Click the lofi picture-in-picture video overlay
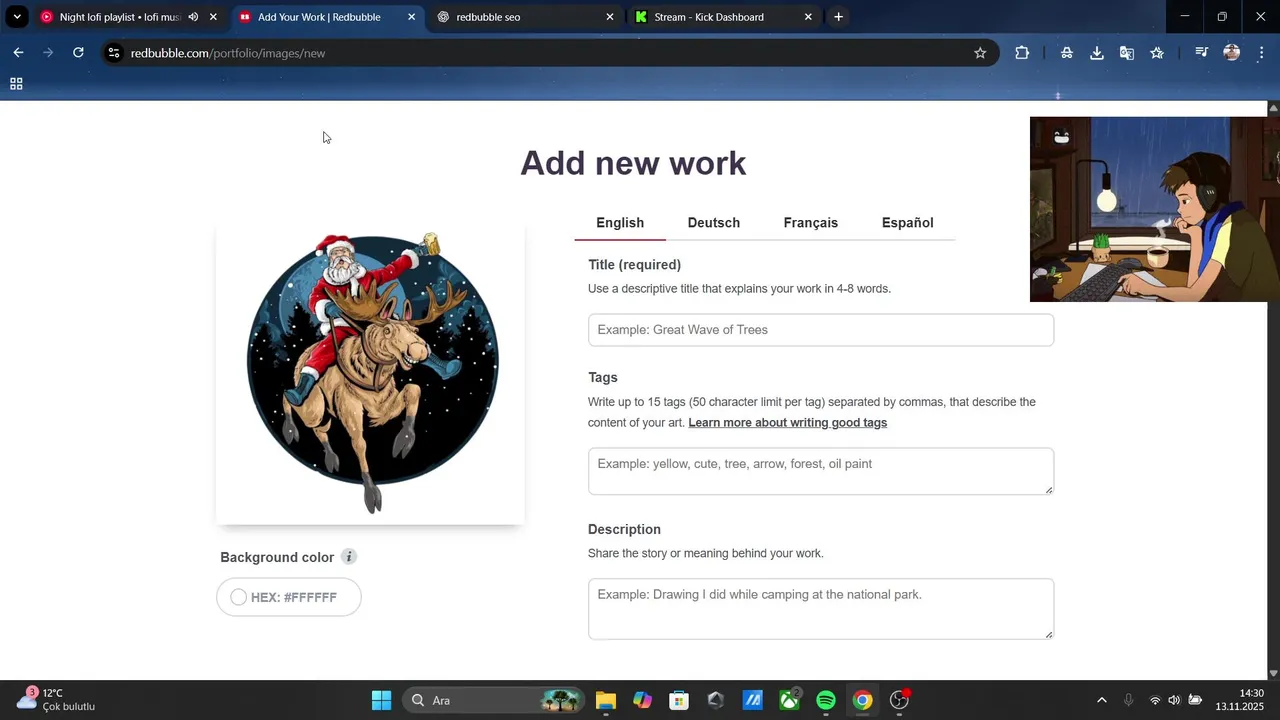 coord(1155,209)
